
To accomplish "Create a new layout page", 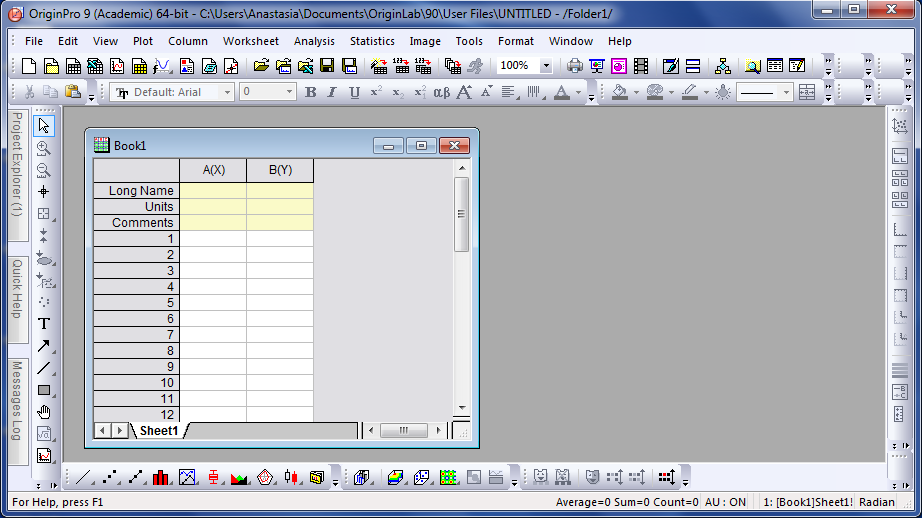I will tap(187, 66).
